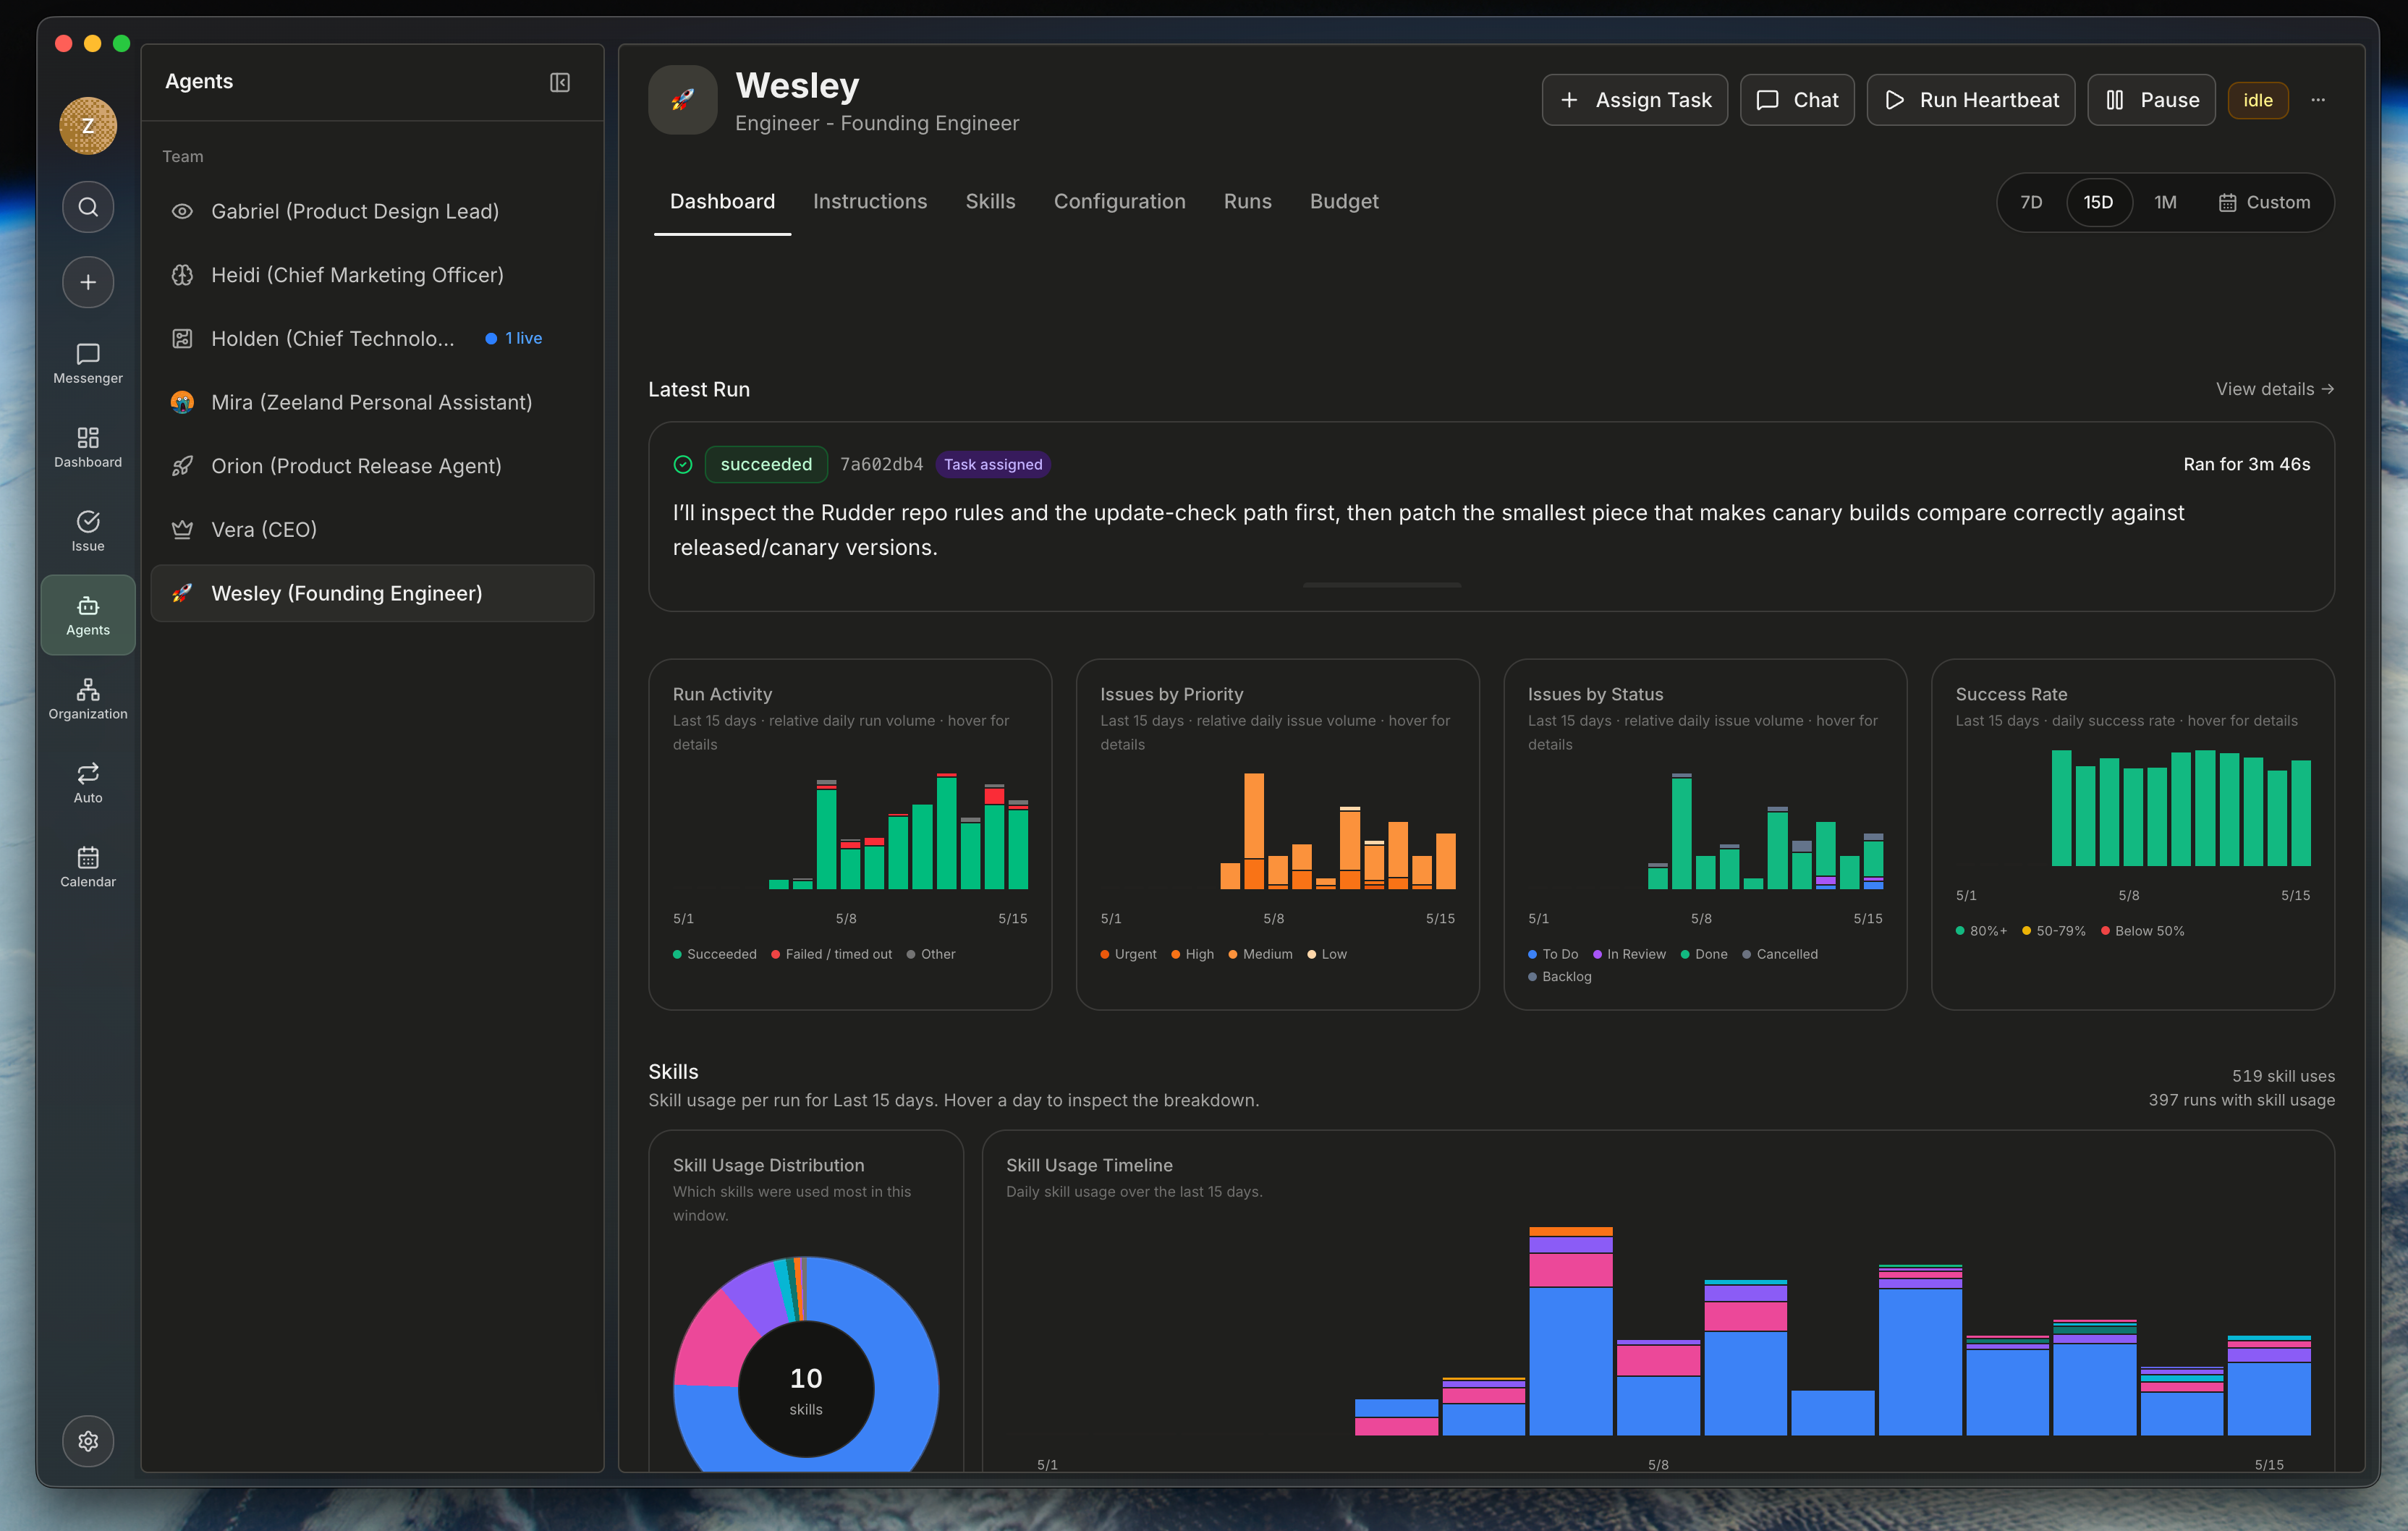The image size is (2408, 1531).
Task: Click the plus icon to add new
Action: [88, 282]
